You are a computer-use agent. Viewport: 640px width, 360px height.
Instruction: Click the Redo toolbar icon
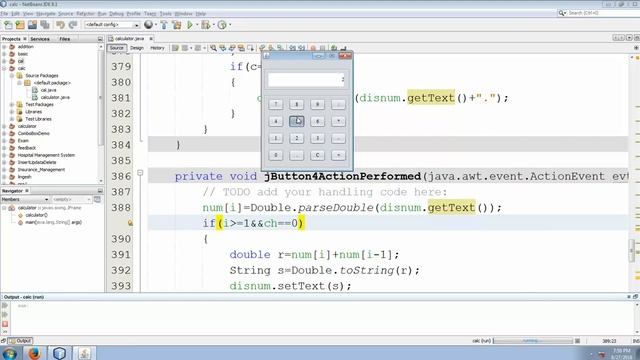[73, 25]
